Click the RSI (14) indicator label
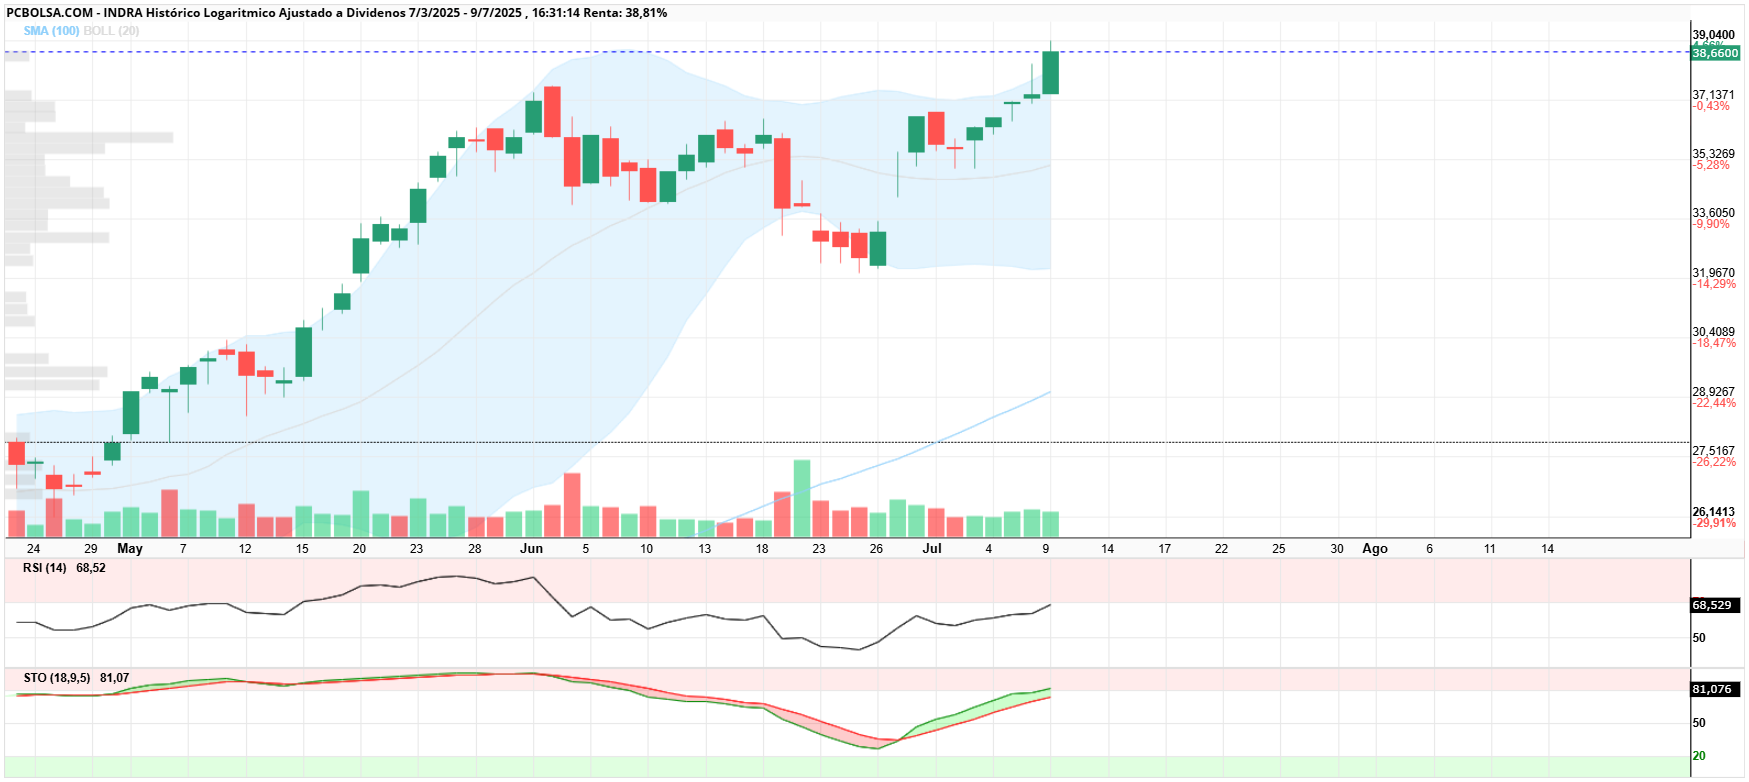 (45, 568)
